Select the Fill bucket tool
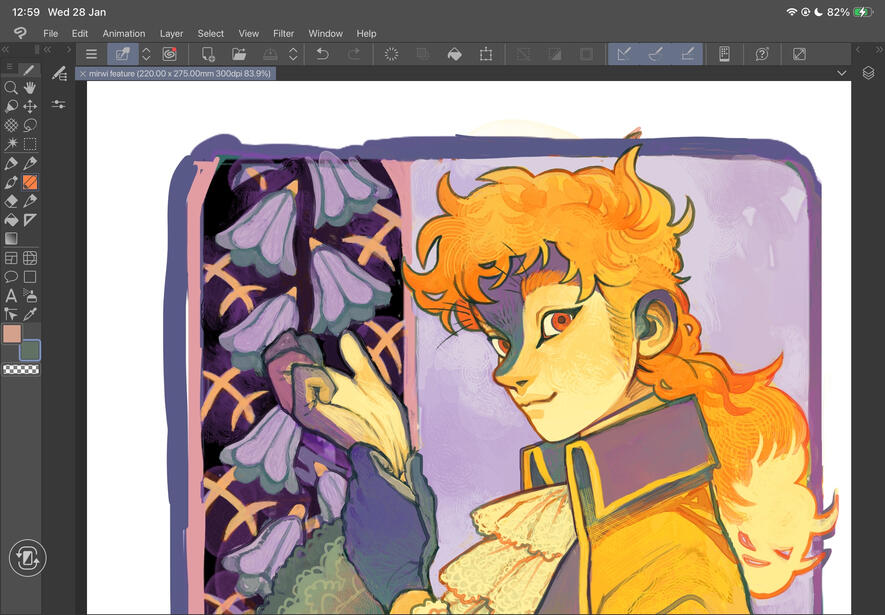885x615 pixels. [x=11, y=219]
